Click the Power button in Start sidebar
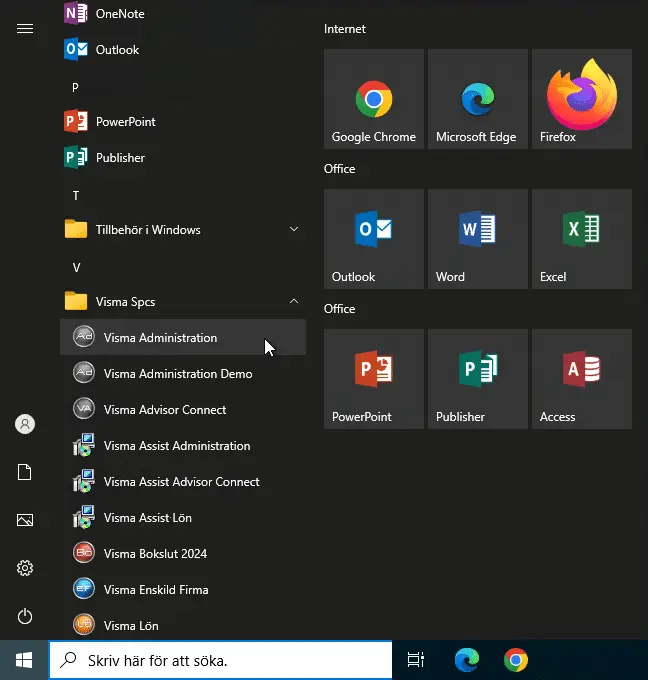 click(x=25, y=616)
